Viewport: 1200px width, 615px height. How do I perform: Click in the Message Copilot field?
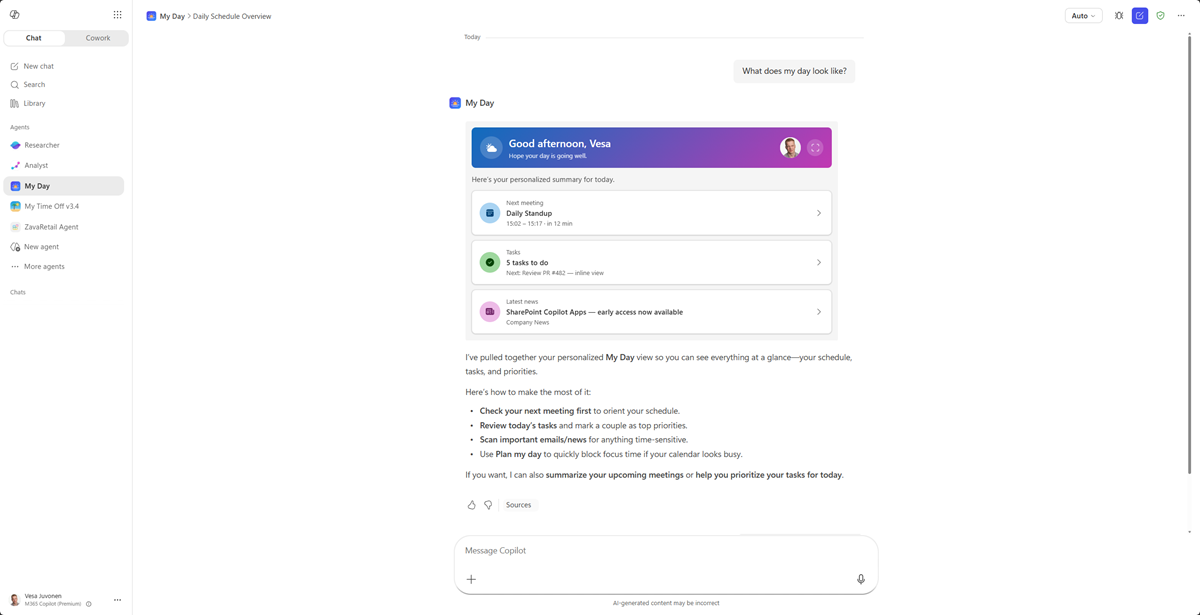pos(666,551)
